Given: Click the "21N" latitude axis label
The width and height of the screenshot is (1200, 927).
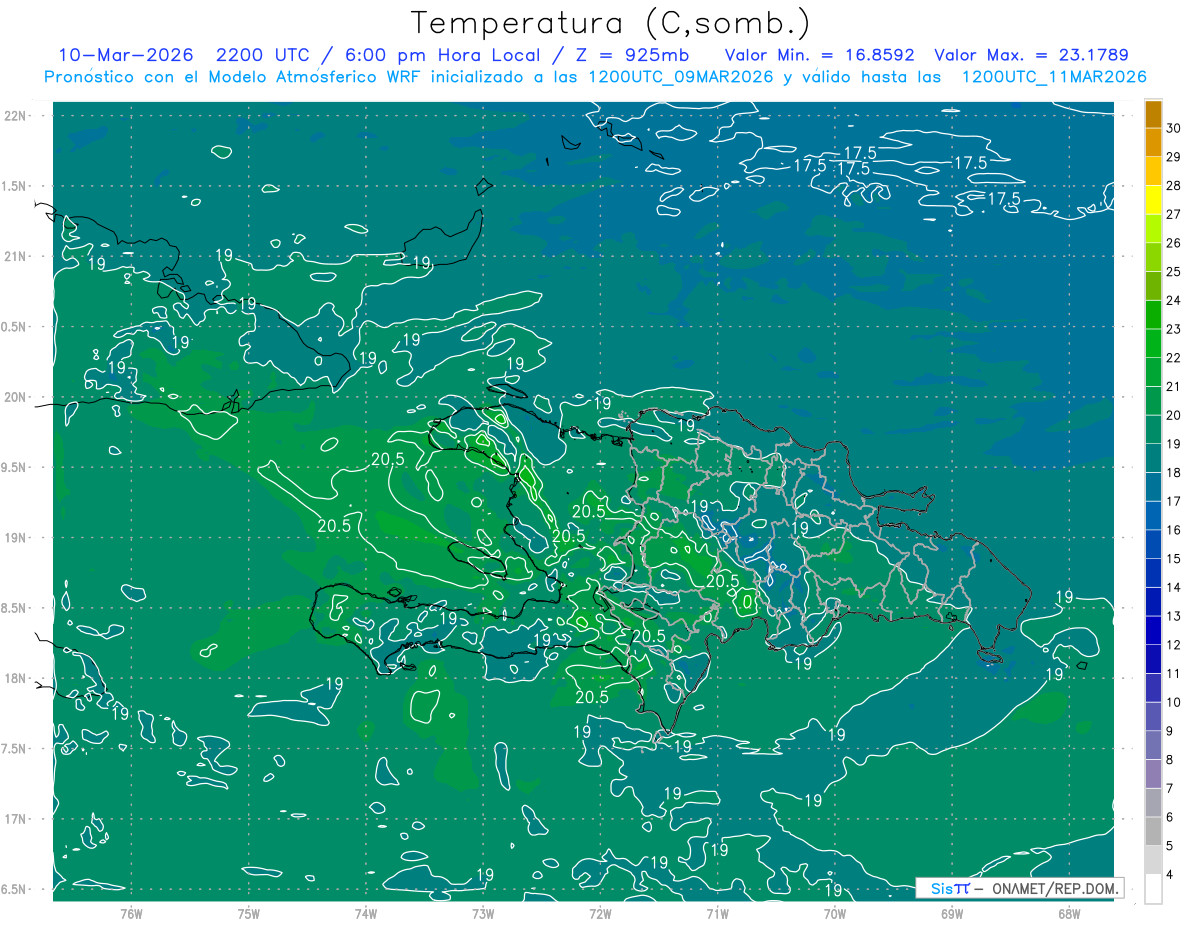Looking at the screenshot, I should tap(17, 256).
